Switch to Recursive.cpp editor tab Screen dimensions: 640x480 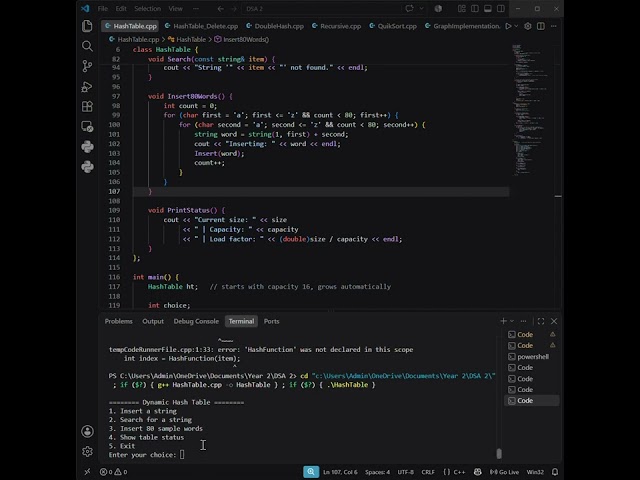[x=336, y=26]
